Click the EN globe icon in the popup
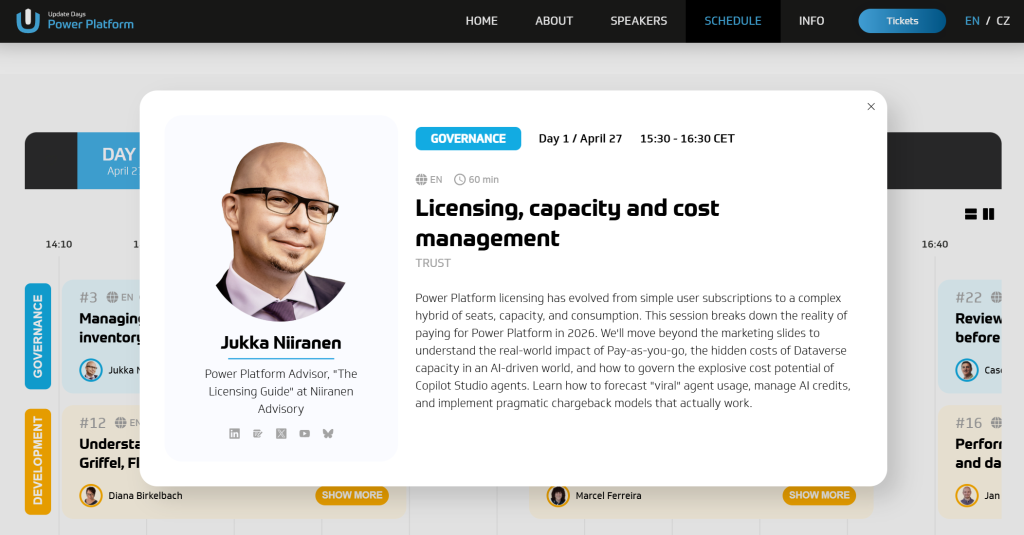Image resolution: width=1024 pixels, height=535 pixels. [421, 180]
